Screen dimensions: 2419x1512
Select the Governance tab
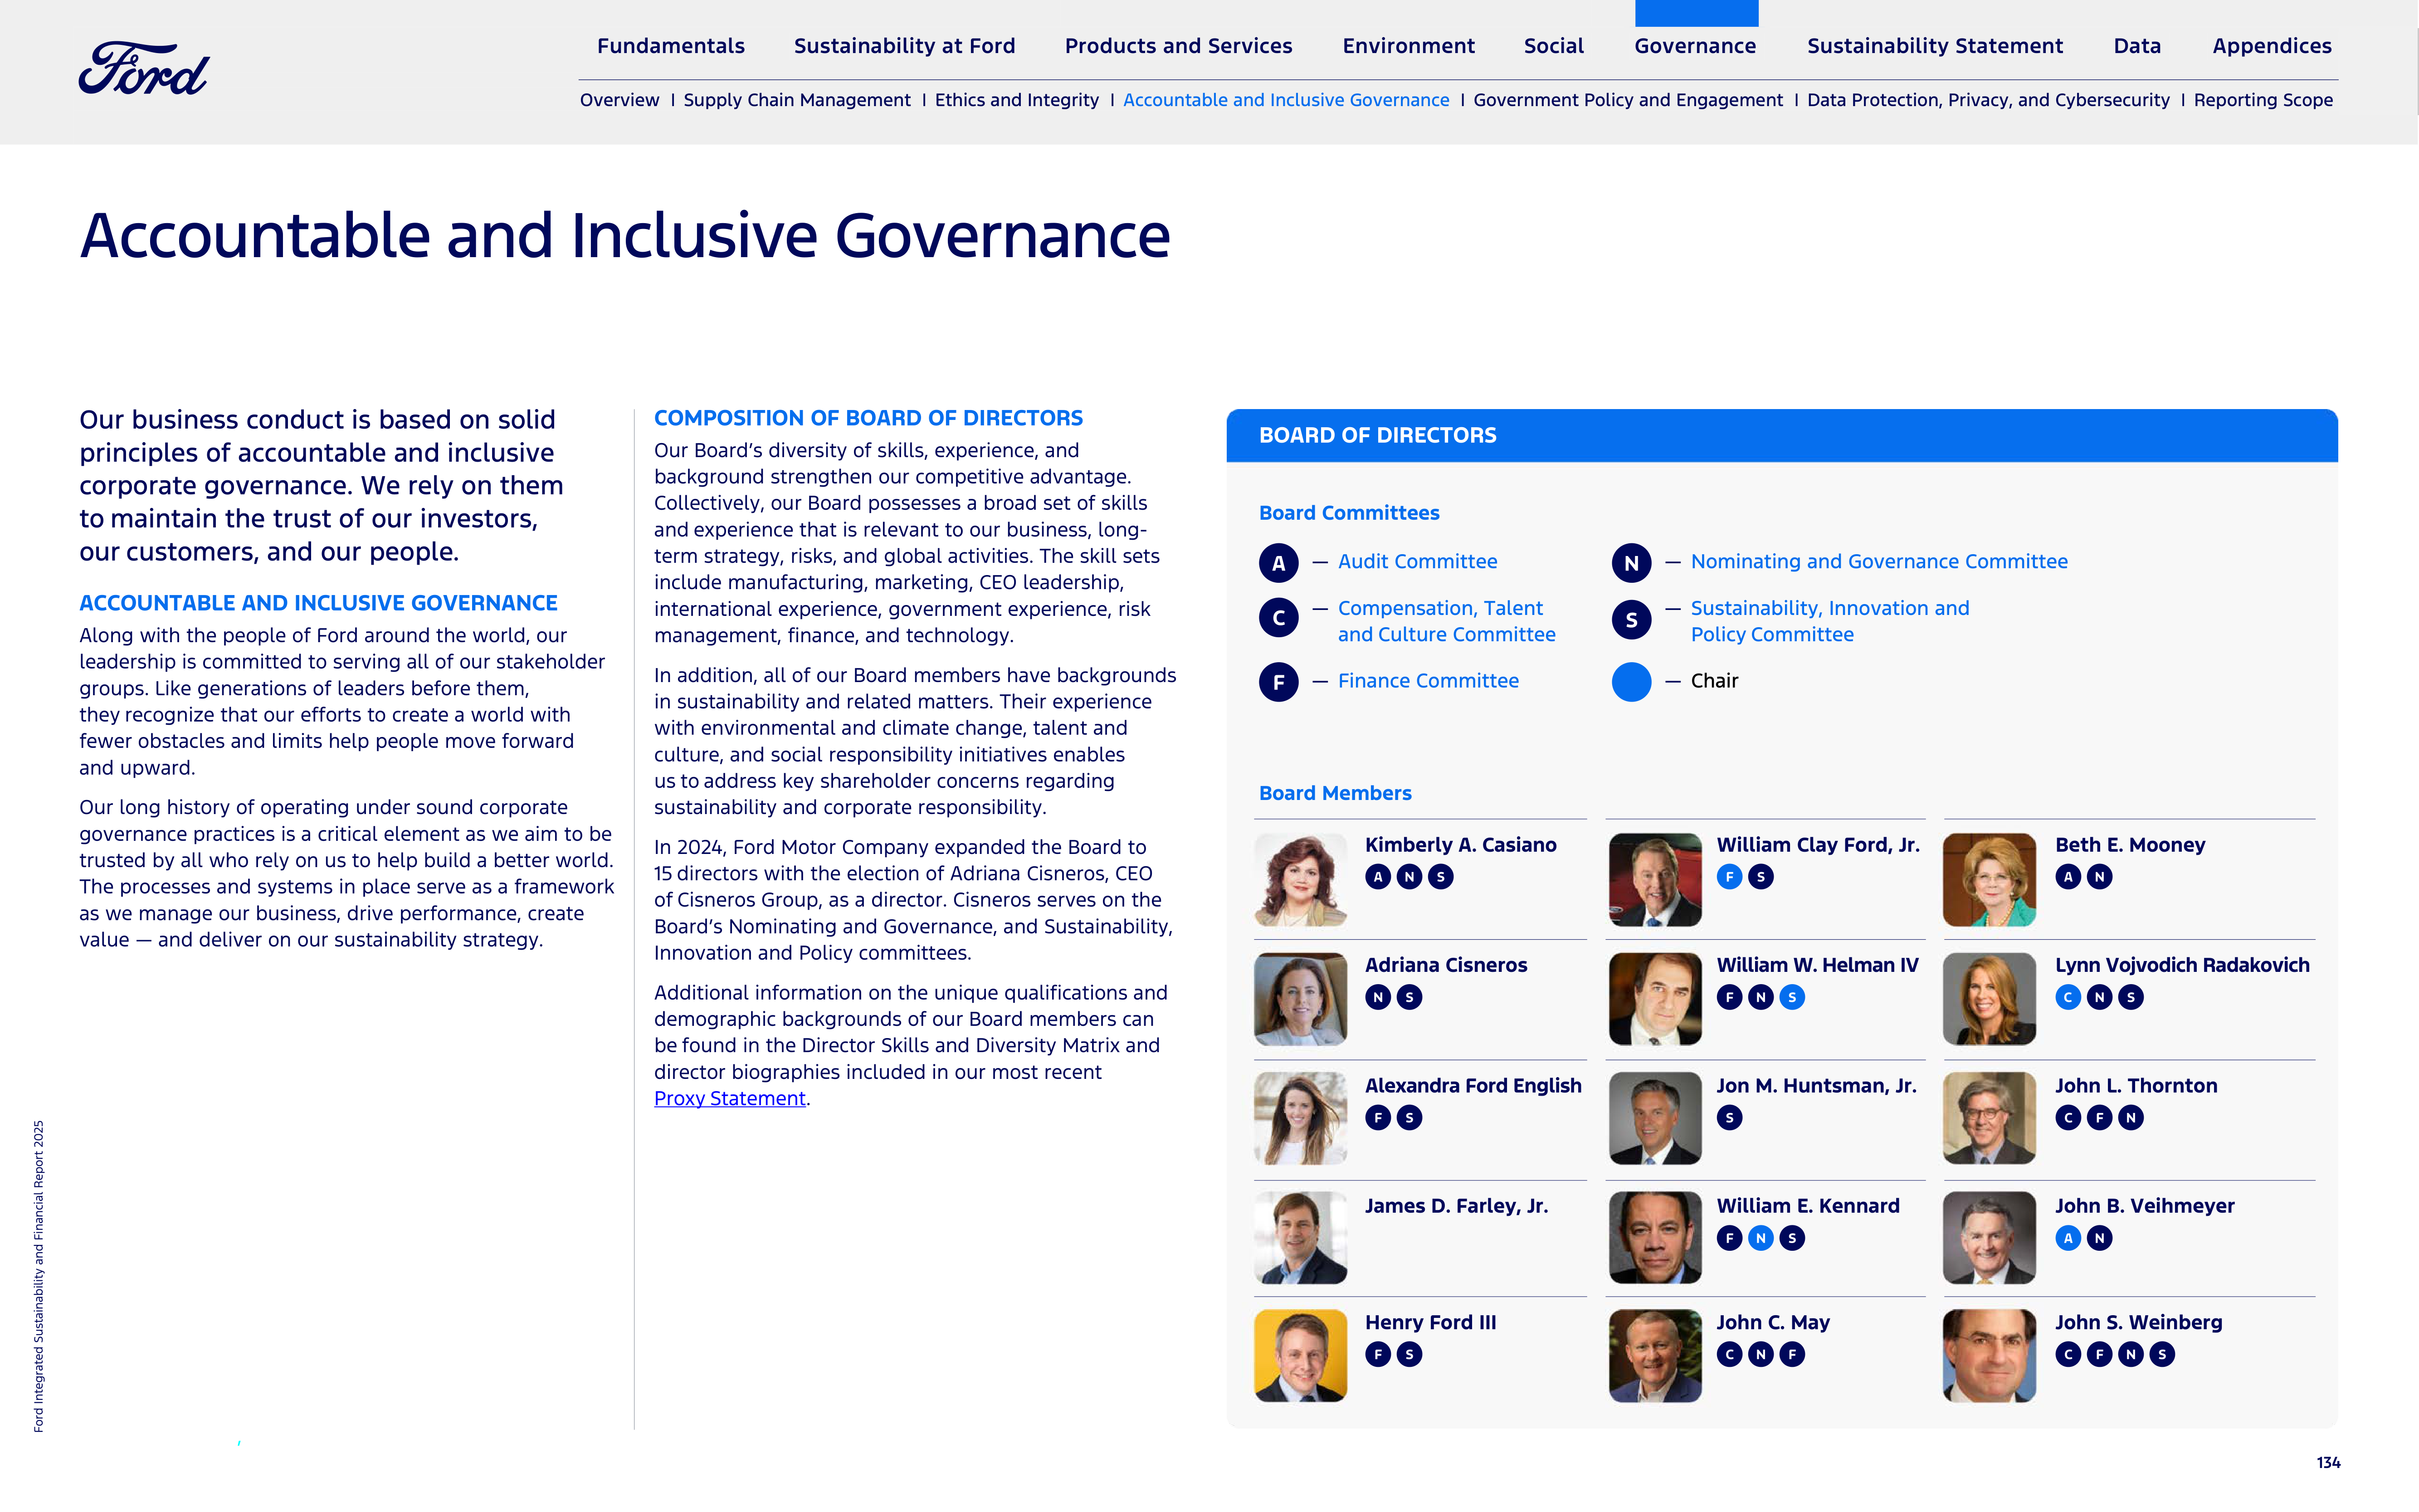(1695, 46)
